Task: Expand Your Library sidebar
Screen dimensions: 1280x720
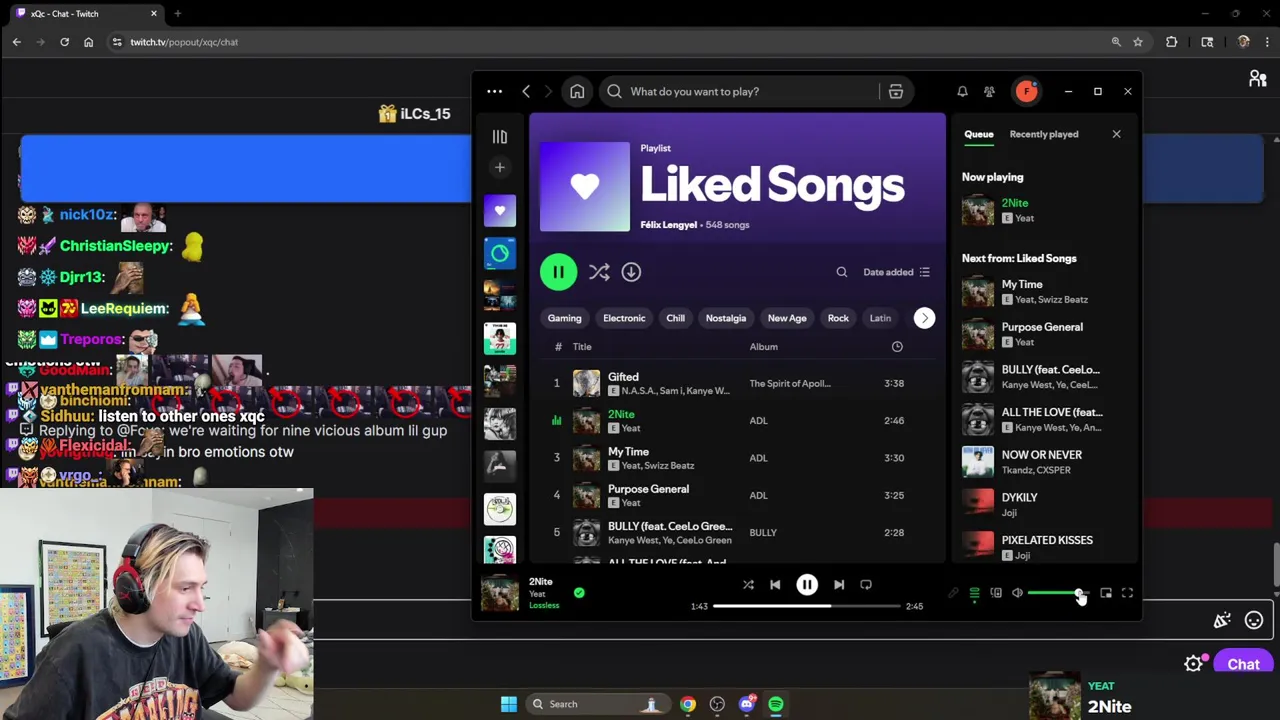Action: (500, 137)
